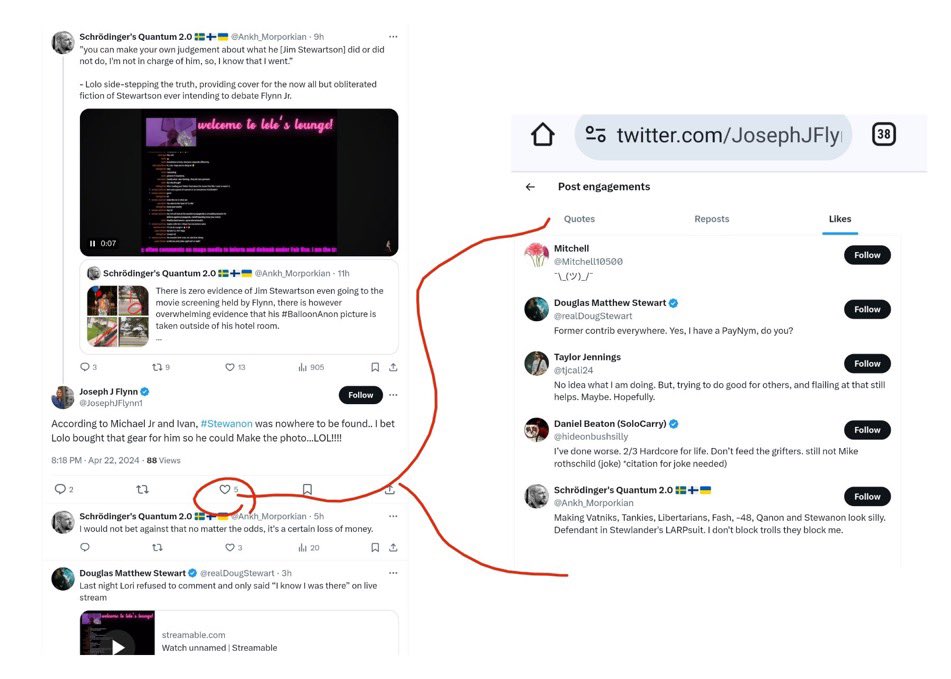
Task: Open the browser home icon
Action: tap(542, 135)
